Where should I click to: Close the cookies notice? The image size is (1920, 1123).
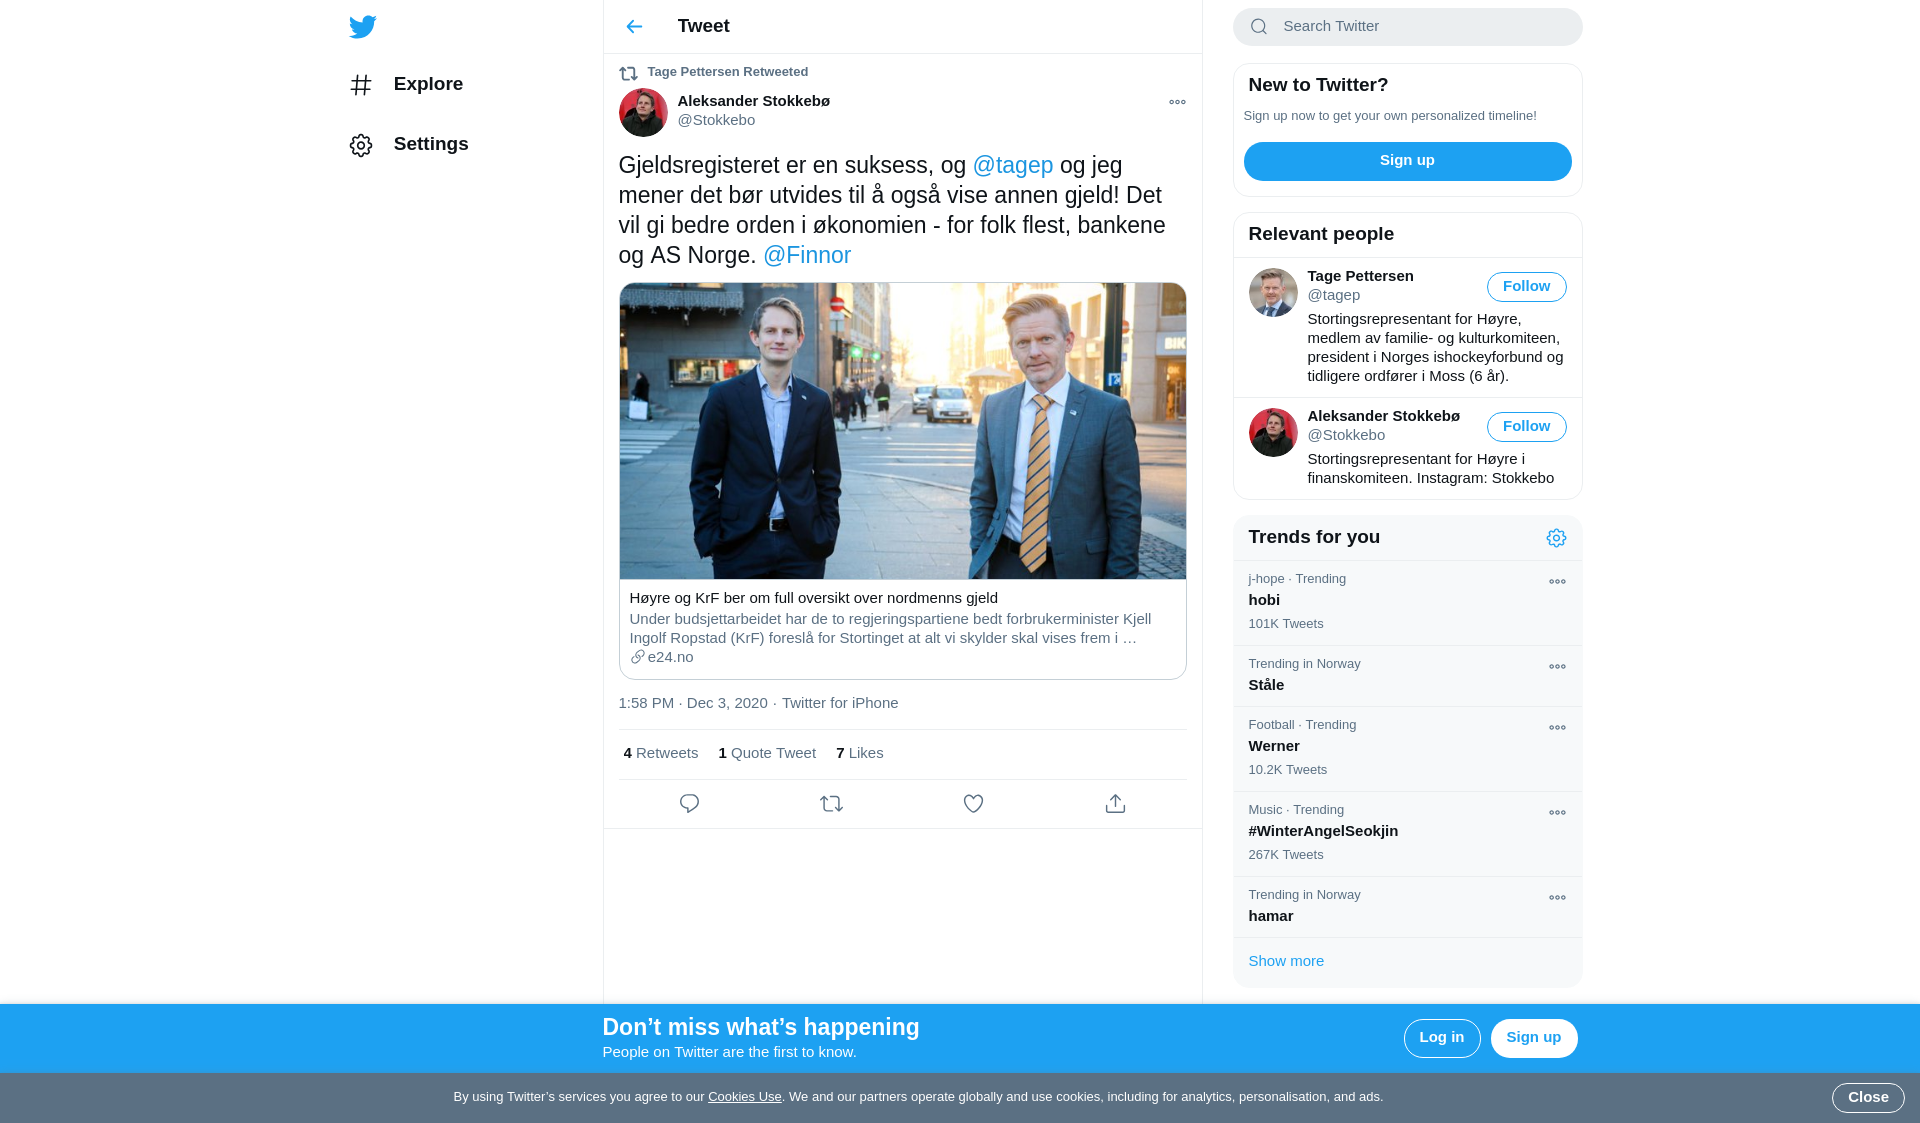coord(1867,1098)
